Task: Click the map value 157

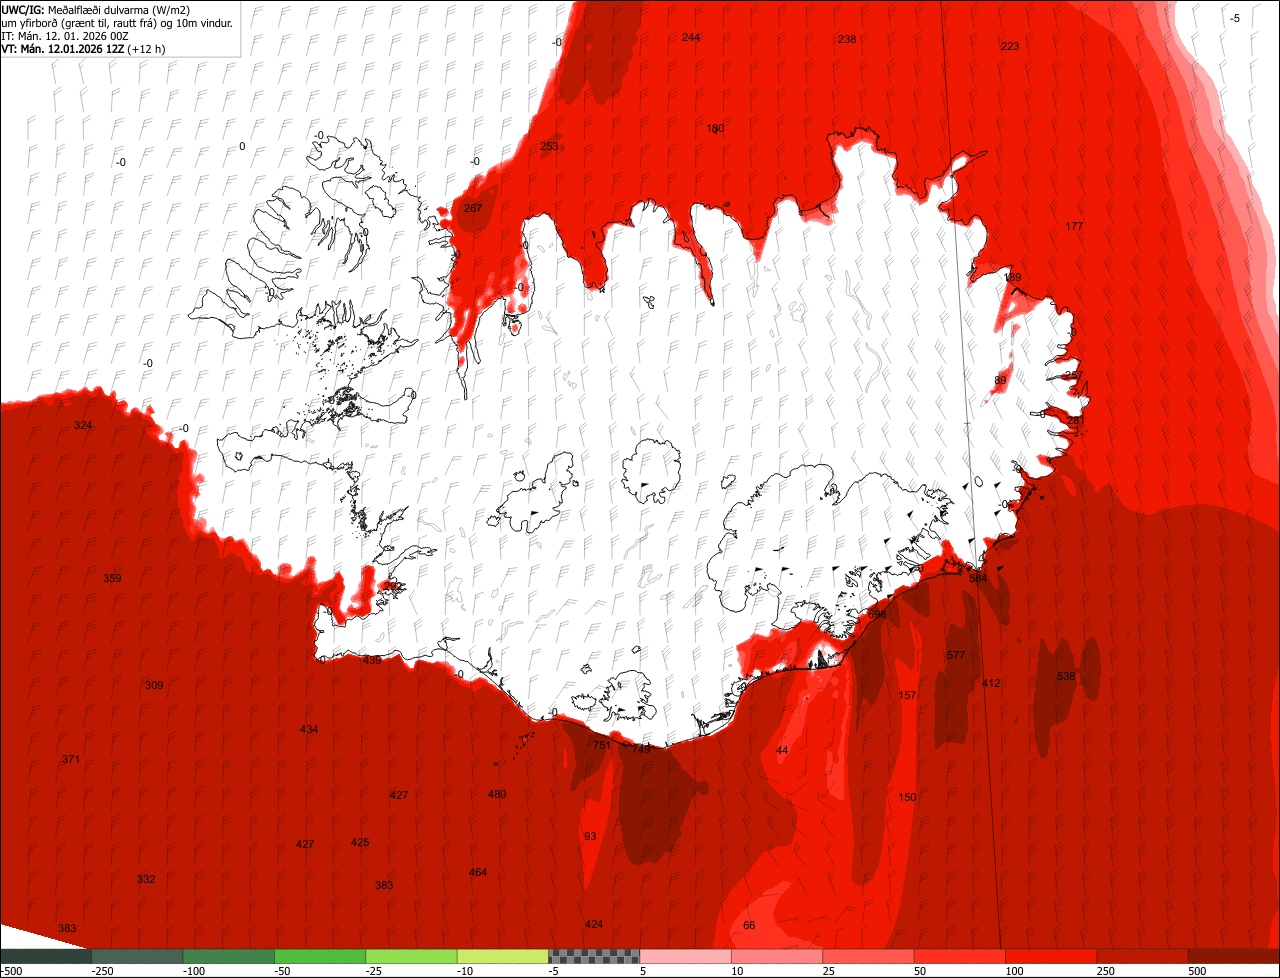Action: [x=907, y=695]
